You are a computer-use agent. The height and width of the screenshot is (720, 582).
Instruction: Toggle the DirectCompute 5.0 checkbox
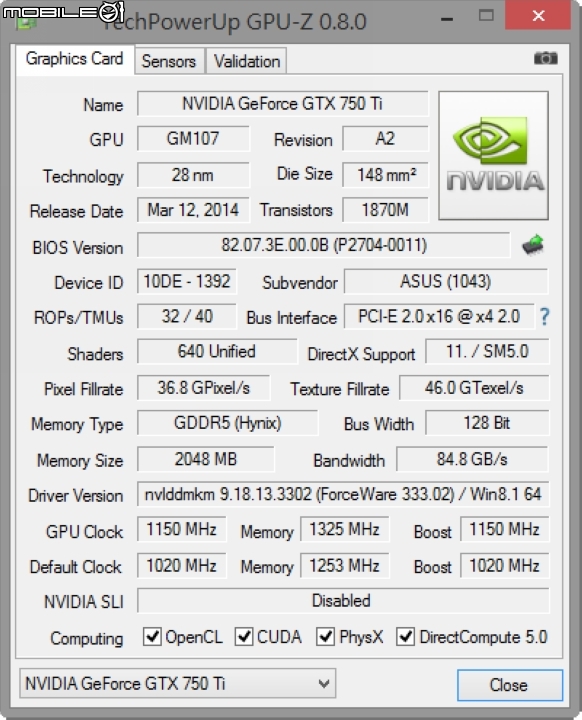[x=406, y=637]
